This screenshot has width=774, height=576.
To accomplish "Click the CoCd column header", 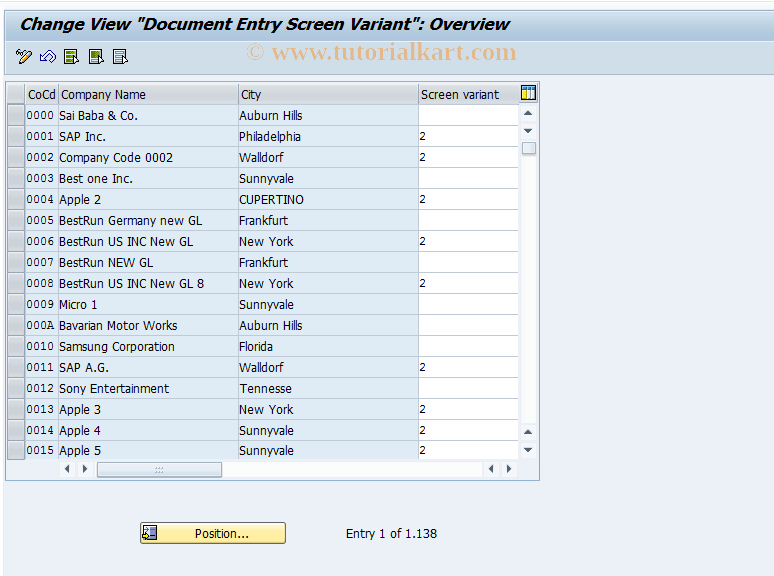I will [42, 94].
